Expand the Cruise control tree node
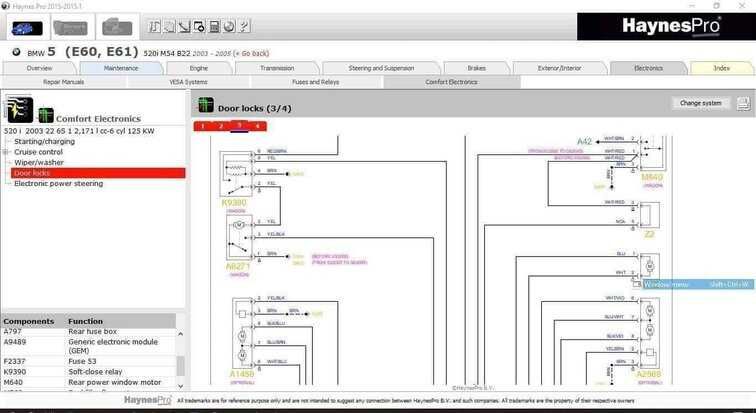The height and width of the screenshot is (413, 756). (x=6, y=152)
